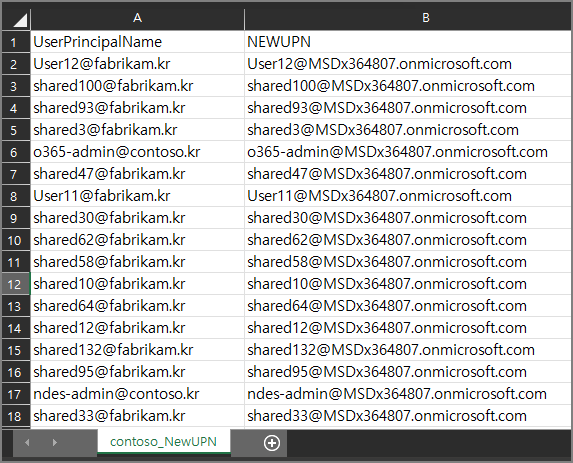Image resolution: width=573 pixels, height=463 pixels.
Task: Open the contoso_NewUPN sheet tab
Action: click(163, 442)
